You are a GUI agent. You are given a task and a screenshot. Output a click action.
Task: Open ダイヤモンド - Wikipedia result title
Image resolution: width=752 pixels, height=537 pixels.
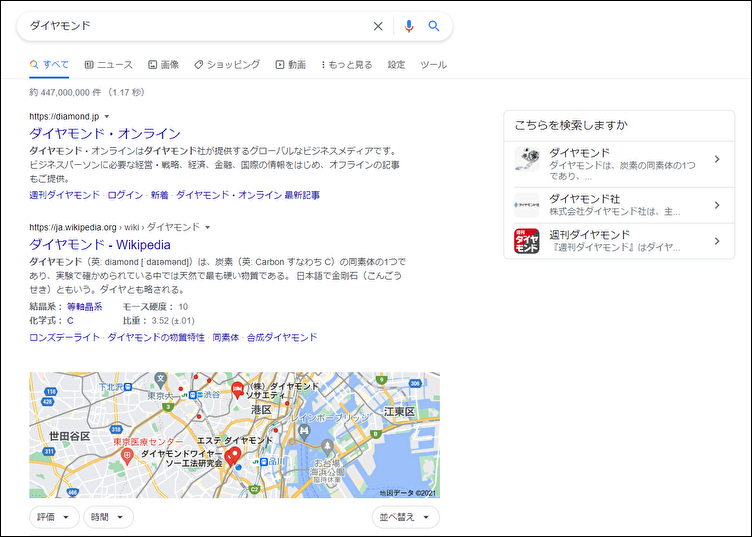coord(100,245)
